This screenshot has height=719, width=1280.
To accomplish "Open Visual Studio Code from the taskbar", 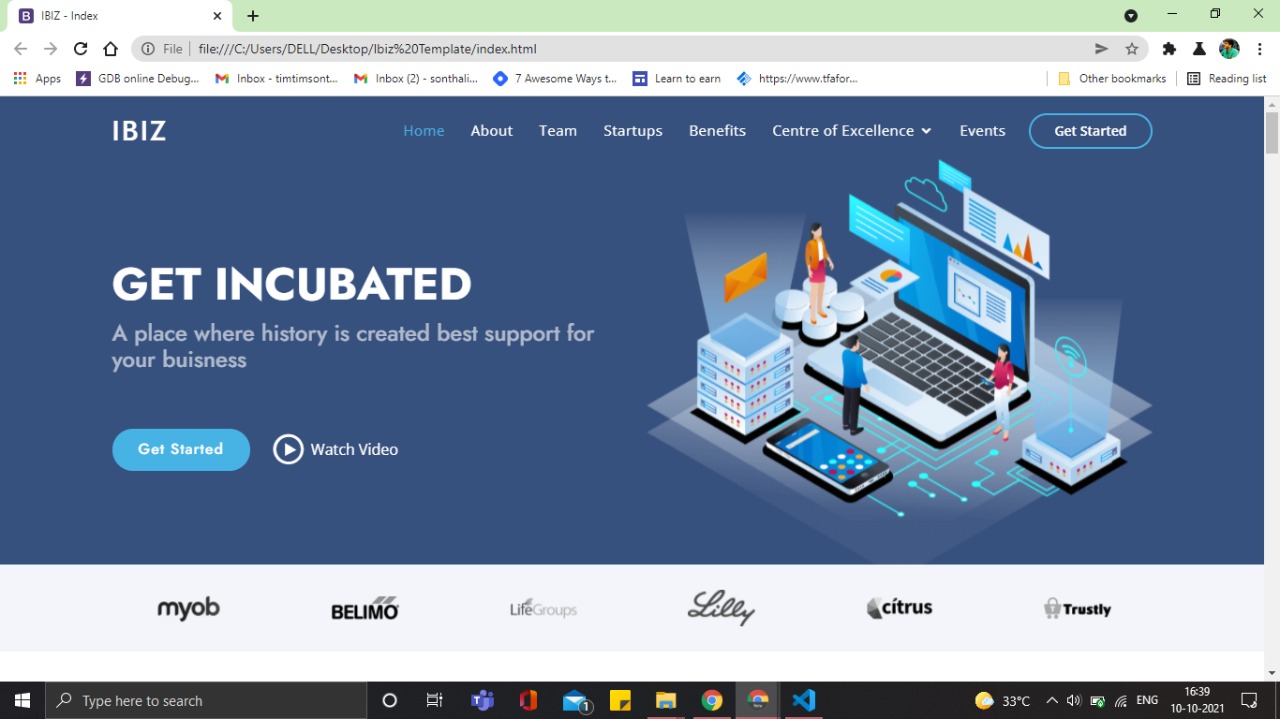I will [x=804, y=700].
